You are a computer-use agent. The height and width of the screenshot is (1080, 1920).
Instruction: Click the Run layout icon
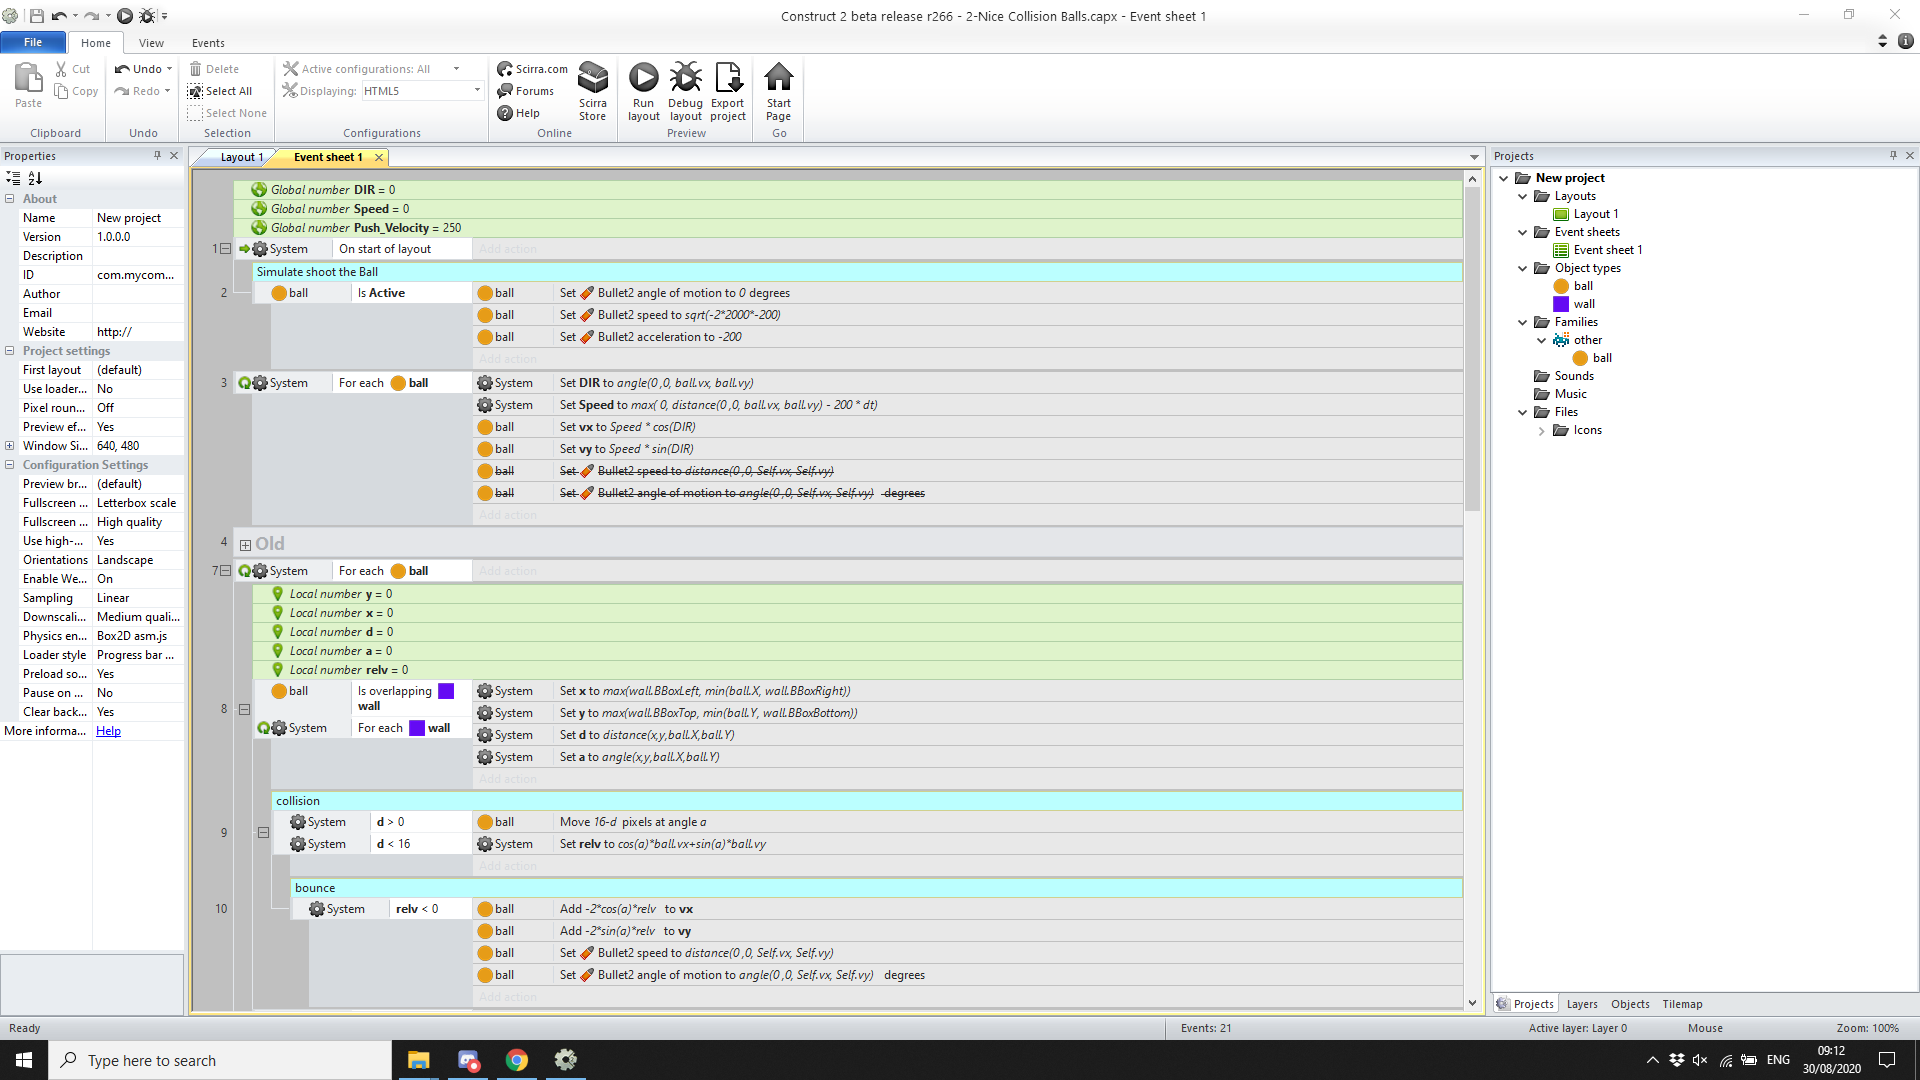(x=643, y=78)
